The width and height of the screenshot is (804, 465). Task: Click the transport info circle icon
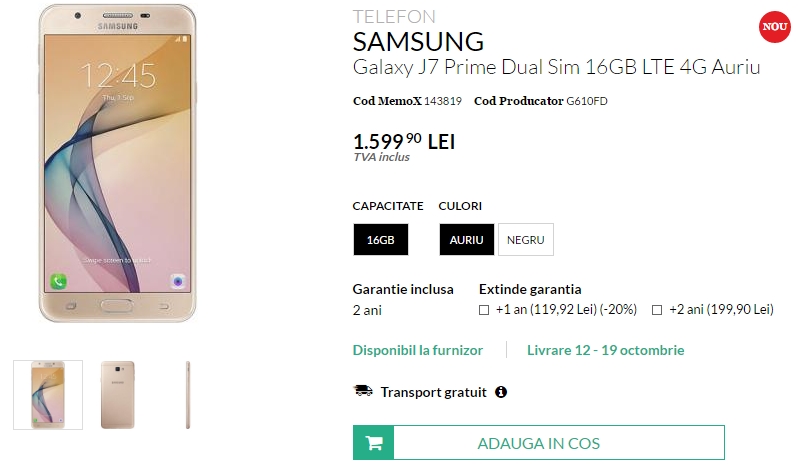point(501,392)
